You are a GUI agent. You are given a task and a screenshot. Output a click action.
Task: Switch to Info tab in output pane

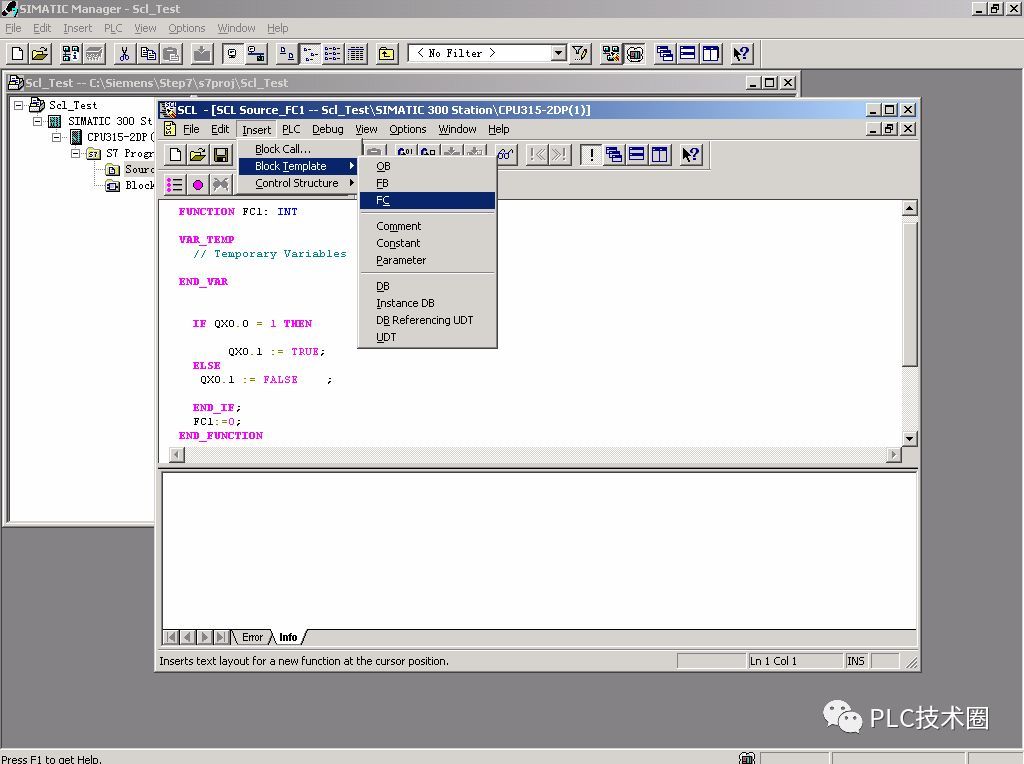[288, 637]
